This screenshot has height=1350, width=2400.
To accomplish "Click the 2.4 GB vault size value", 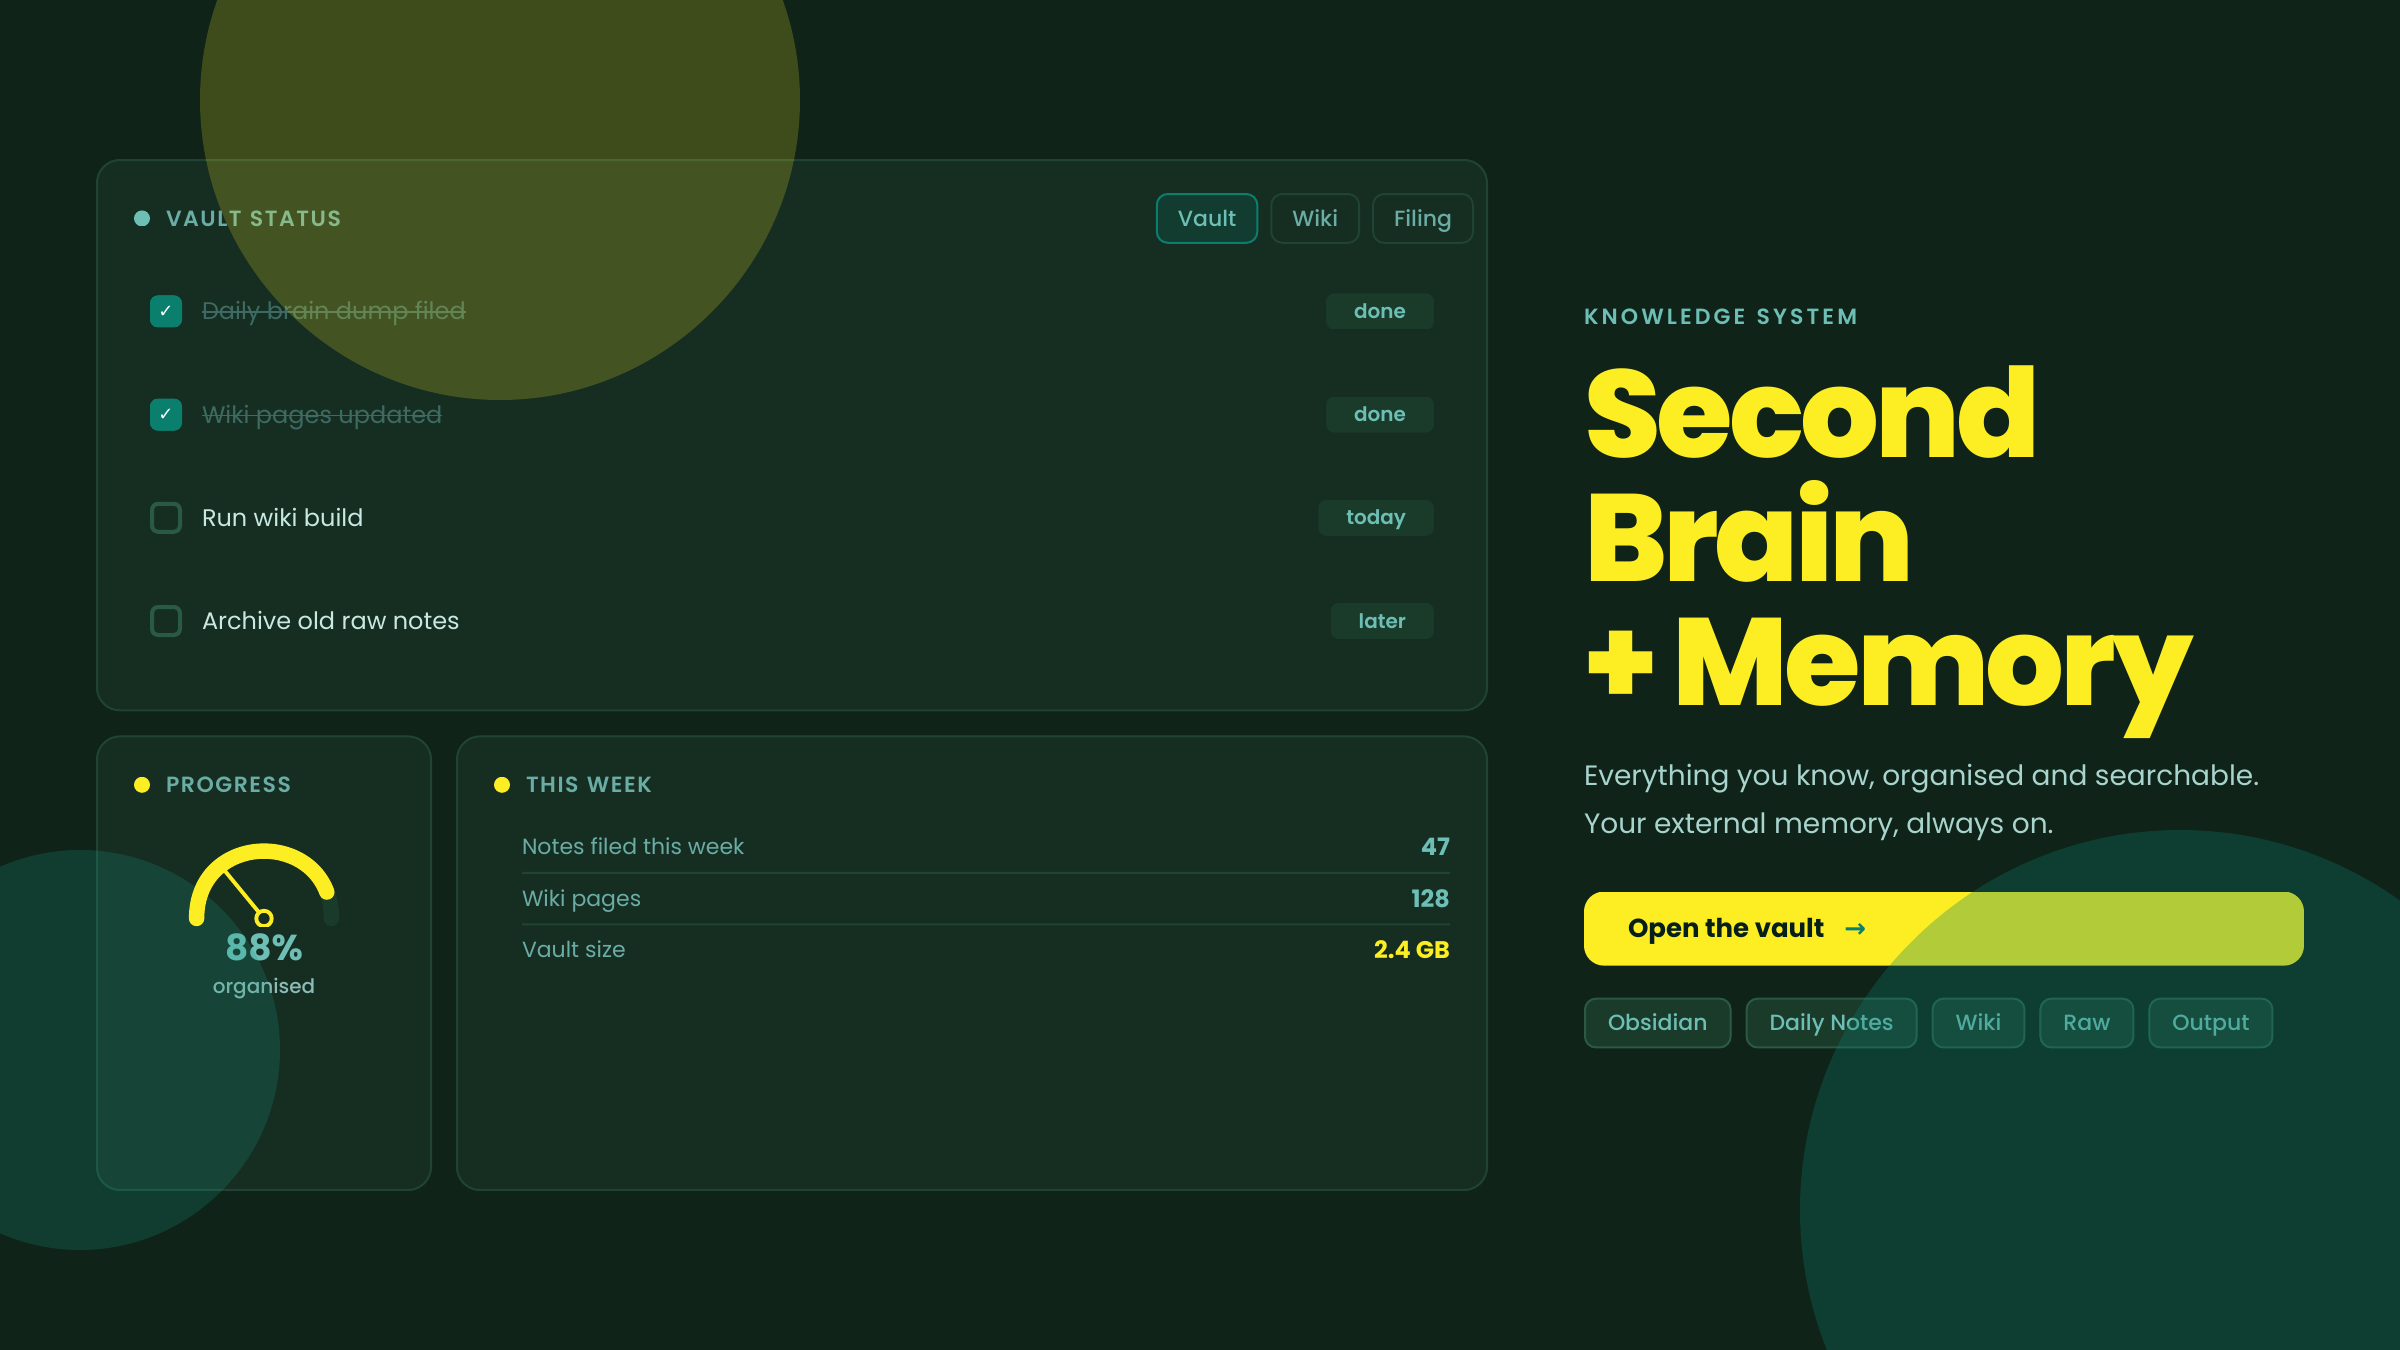I will [1411, 950].
